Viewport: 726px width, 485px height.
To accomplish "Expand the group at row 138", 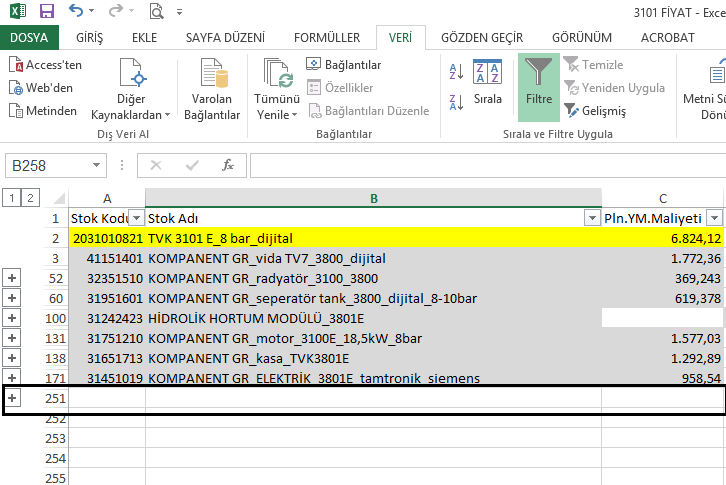I will (12, 358).
